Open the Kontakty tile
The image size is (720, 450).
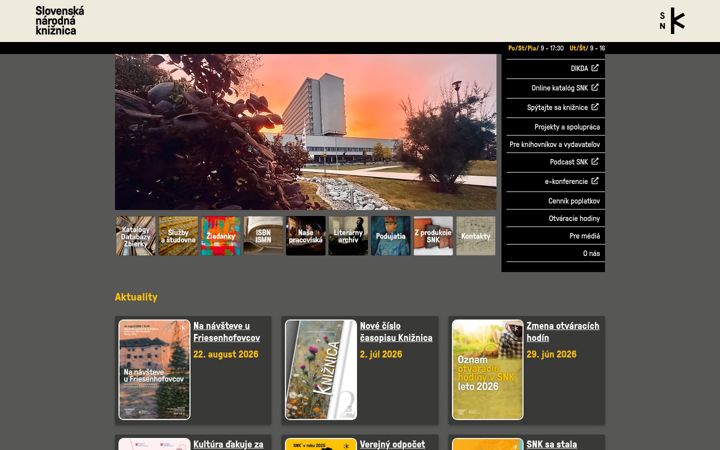[x=476, y=236]
